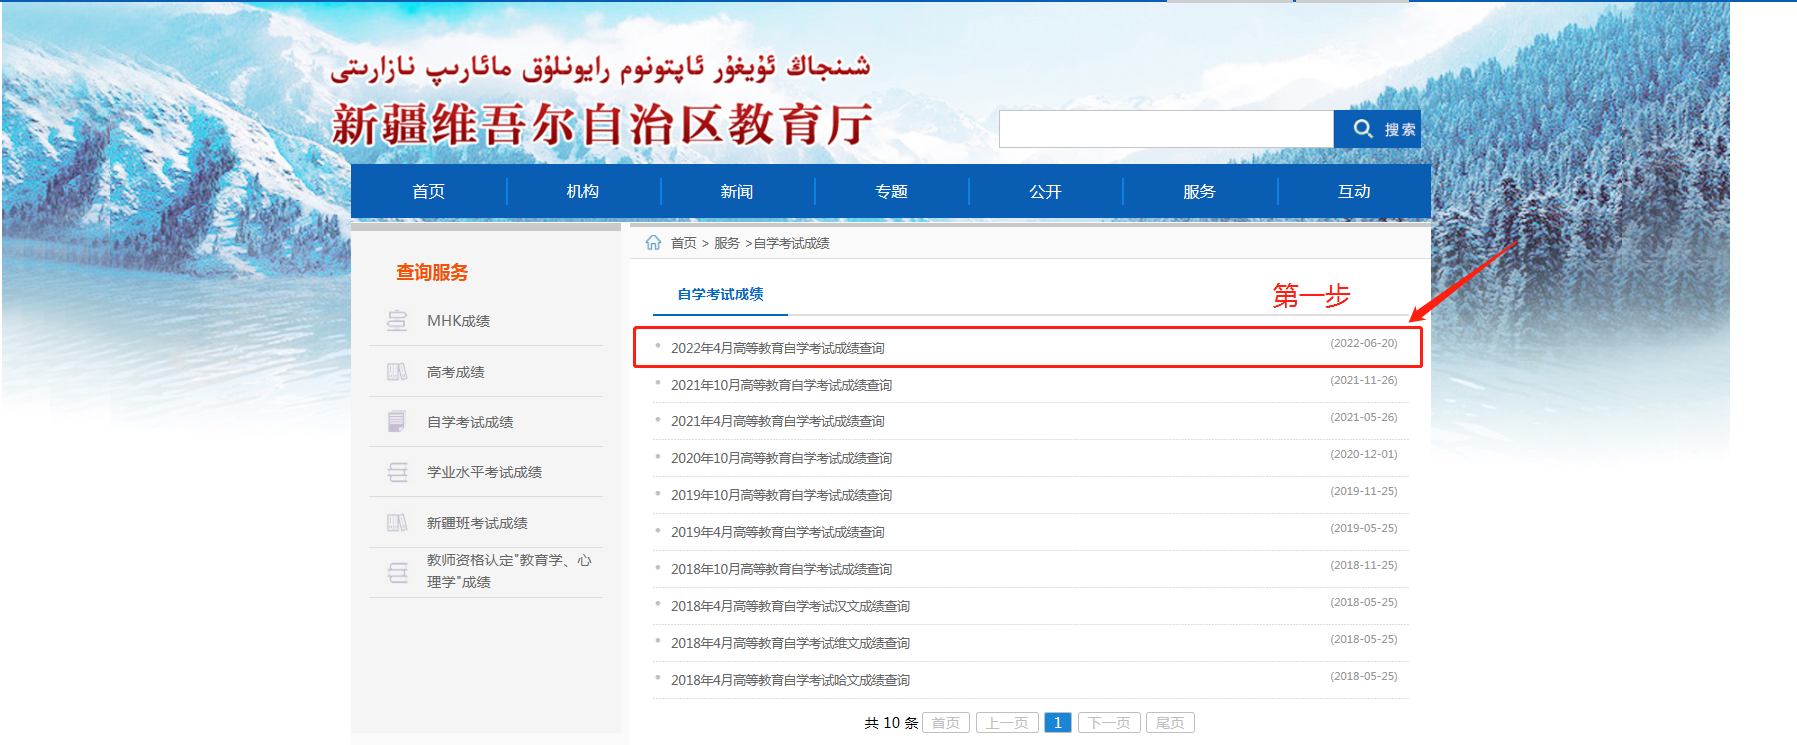The image size is (1797, 745).
Task: Open 2021年10月高等教育自学考试成绩查询 link
Action: pyautogui.click(x=781, y=385)
